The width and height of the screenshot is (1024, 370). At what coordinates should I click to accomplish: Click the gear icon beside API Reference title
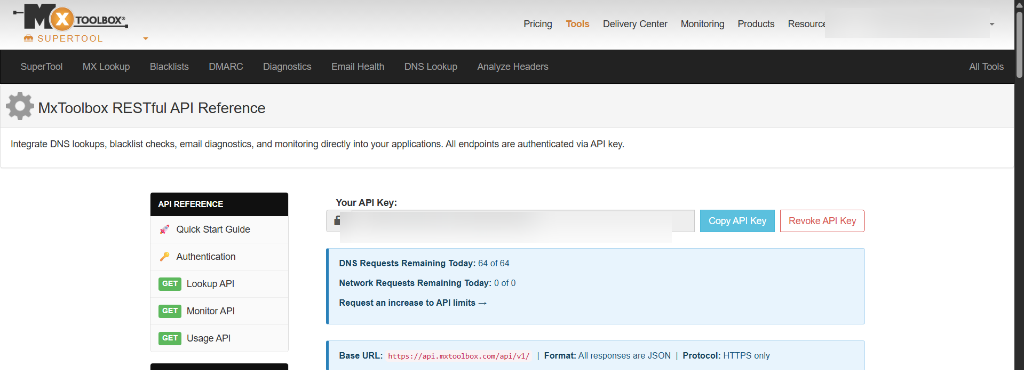point(20,106)
